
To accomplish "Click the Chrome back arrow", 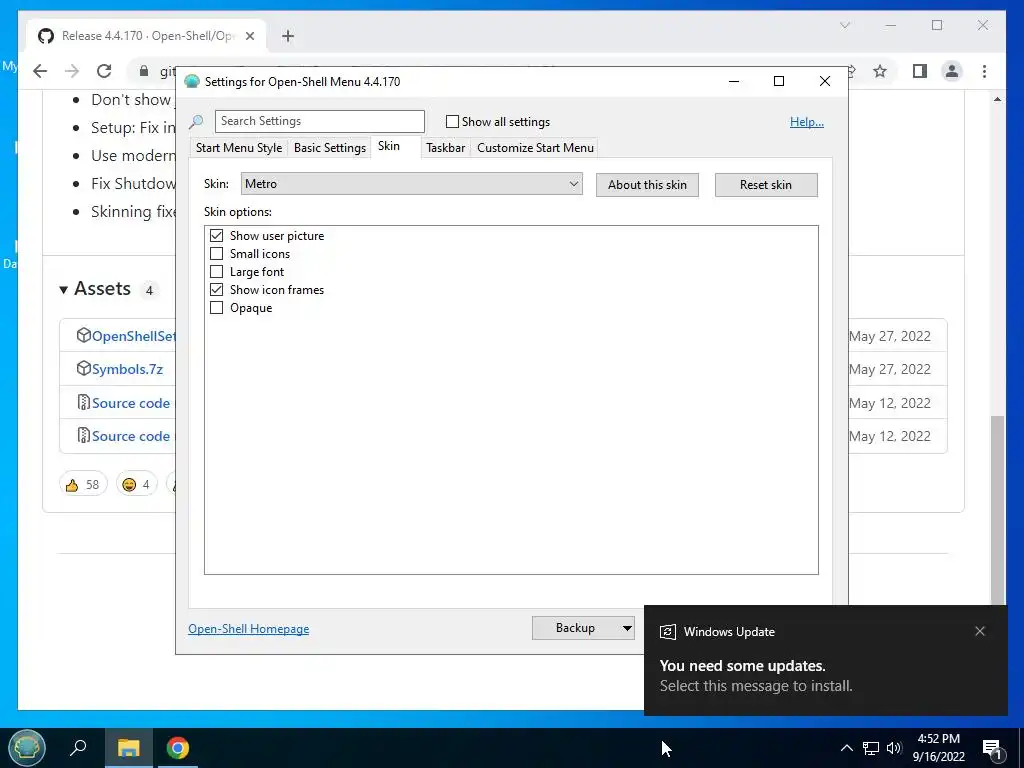I will tap(40, 71).
